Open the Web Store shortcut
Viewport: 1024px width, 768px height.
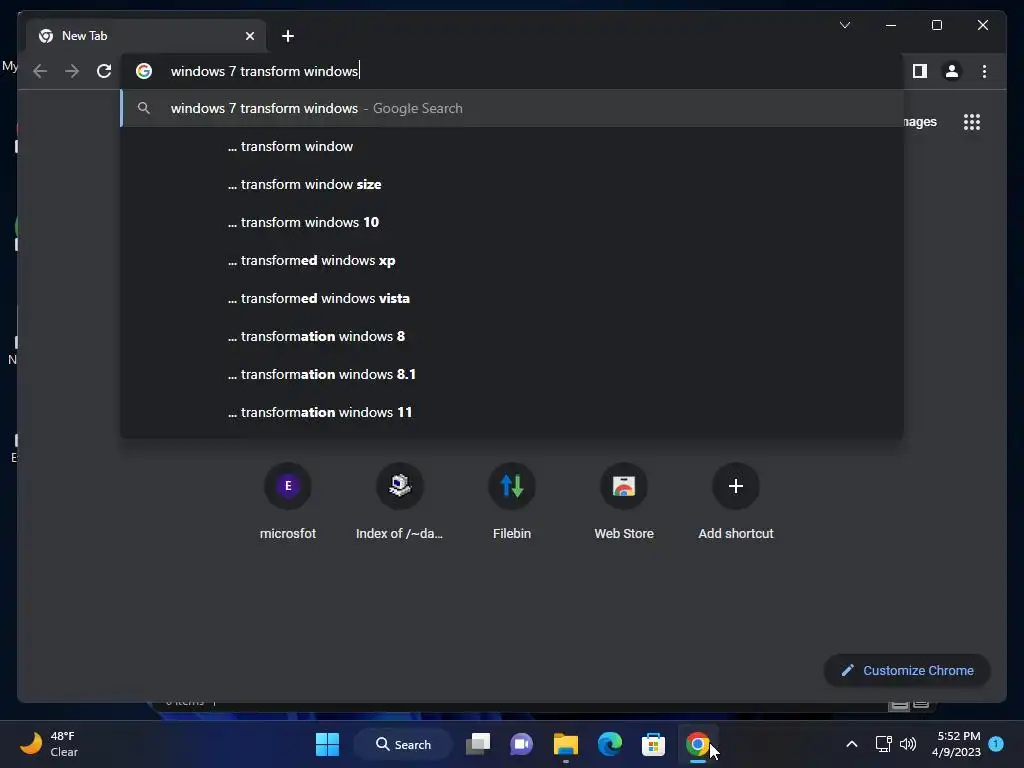pyautogui.click(x=624, y=502)
